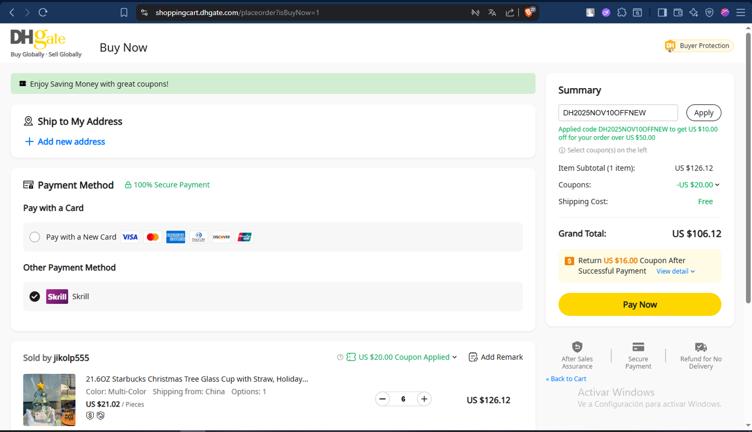752x432 pixels.
Task: Open the Leo AI sparkle icon in toolbar
Action: (x=693, y=12)
